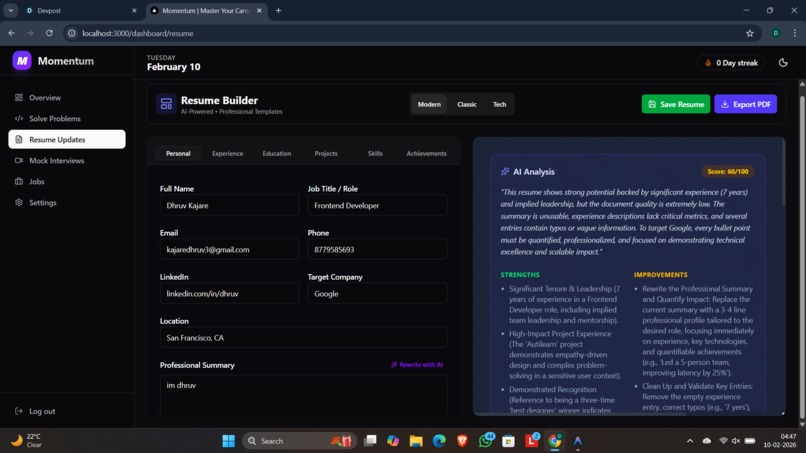Switch to the Skills tab
Viewport: 806px width, 453px height.
point(375,154)
